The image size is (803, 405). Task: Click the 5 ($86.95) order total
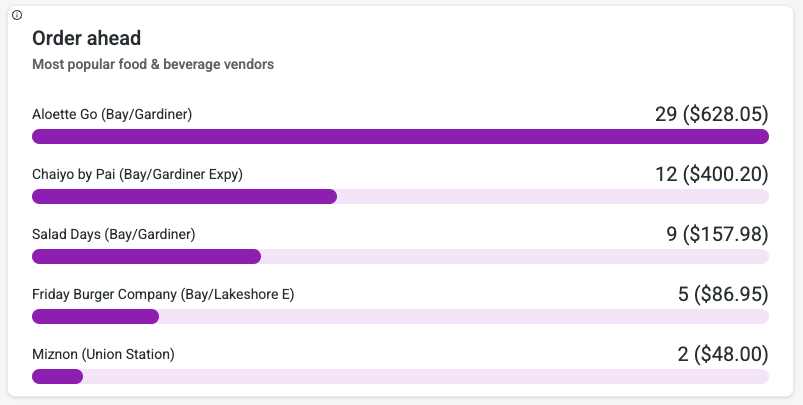723,294
